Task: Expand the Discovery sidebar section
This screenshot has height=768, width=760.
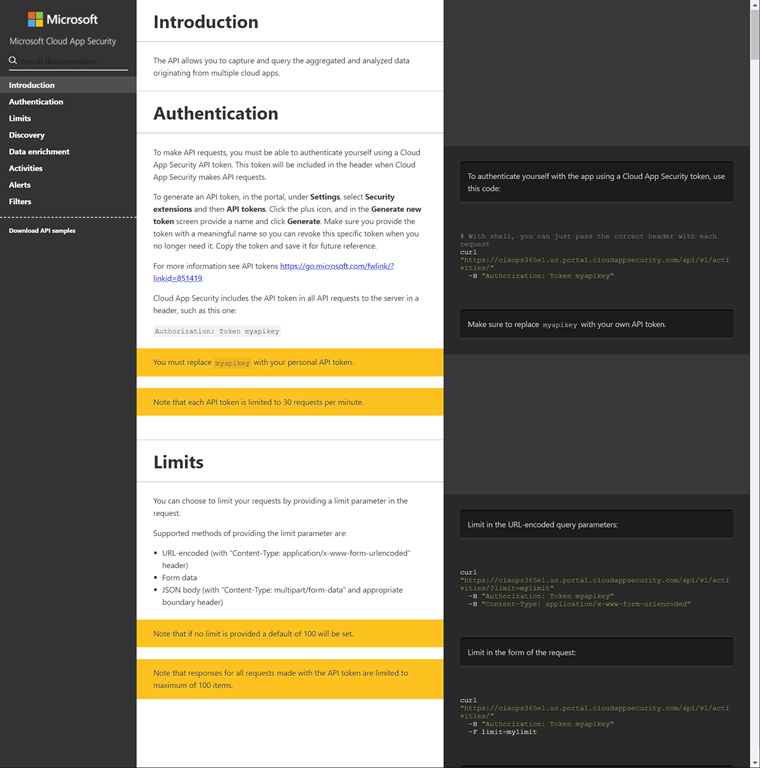Action: (x=27, y=135)
